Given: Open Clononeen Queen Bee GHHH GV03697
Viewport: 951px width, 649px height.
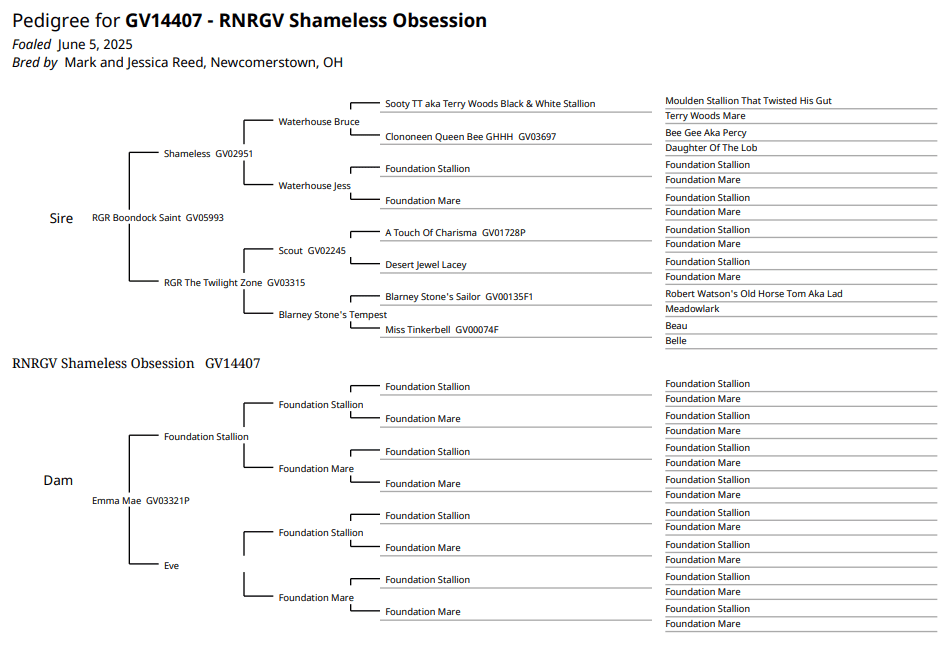Looking at the screenshot, I should click(470, 137).
